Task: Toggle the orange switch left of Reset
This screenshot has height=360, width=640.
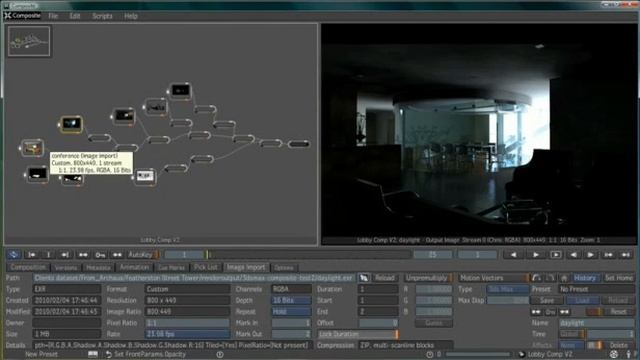Action: [594, 312]
